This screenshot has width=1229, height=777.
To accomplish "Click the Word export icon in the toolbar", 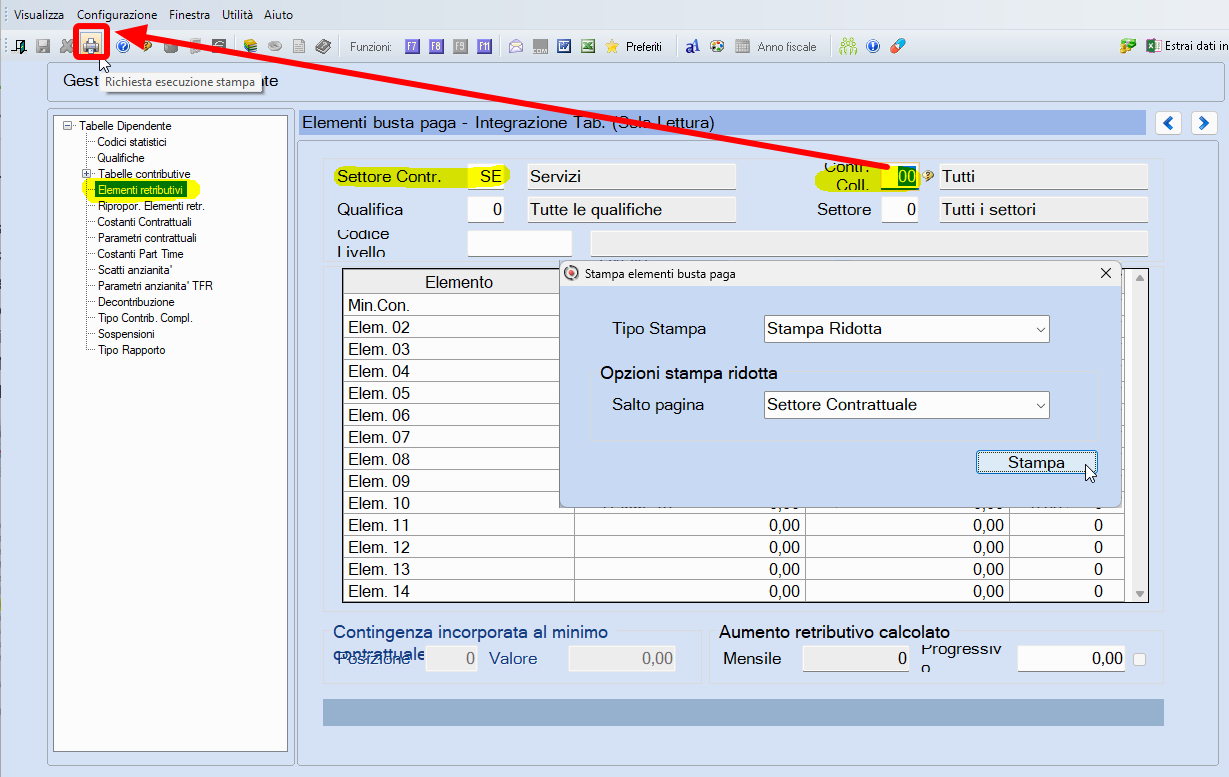I will pyautogui.click(x=564, y=46).
